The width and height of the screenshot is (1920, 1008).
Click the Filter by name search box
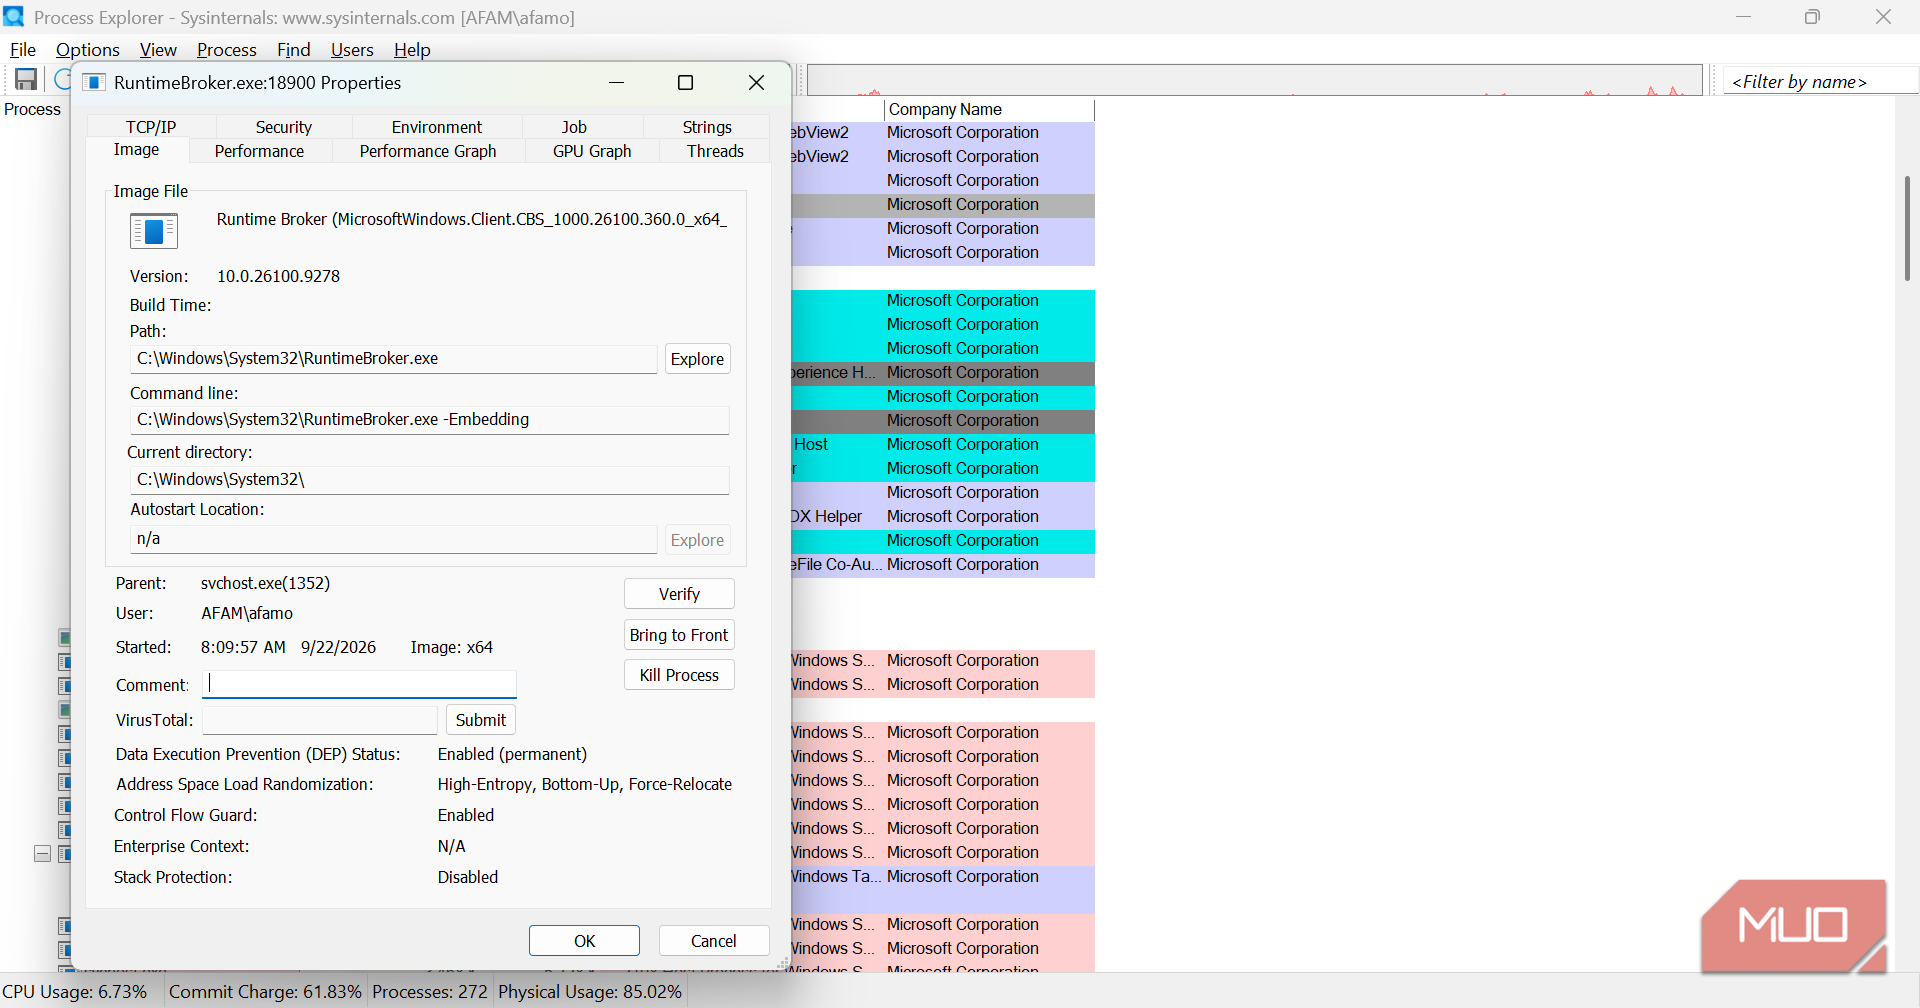(1820, 82)
